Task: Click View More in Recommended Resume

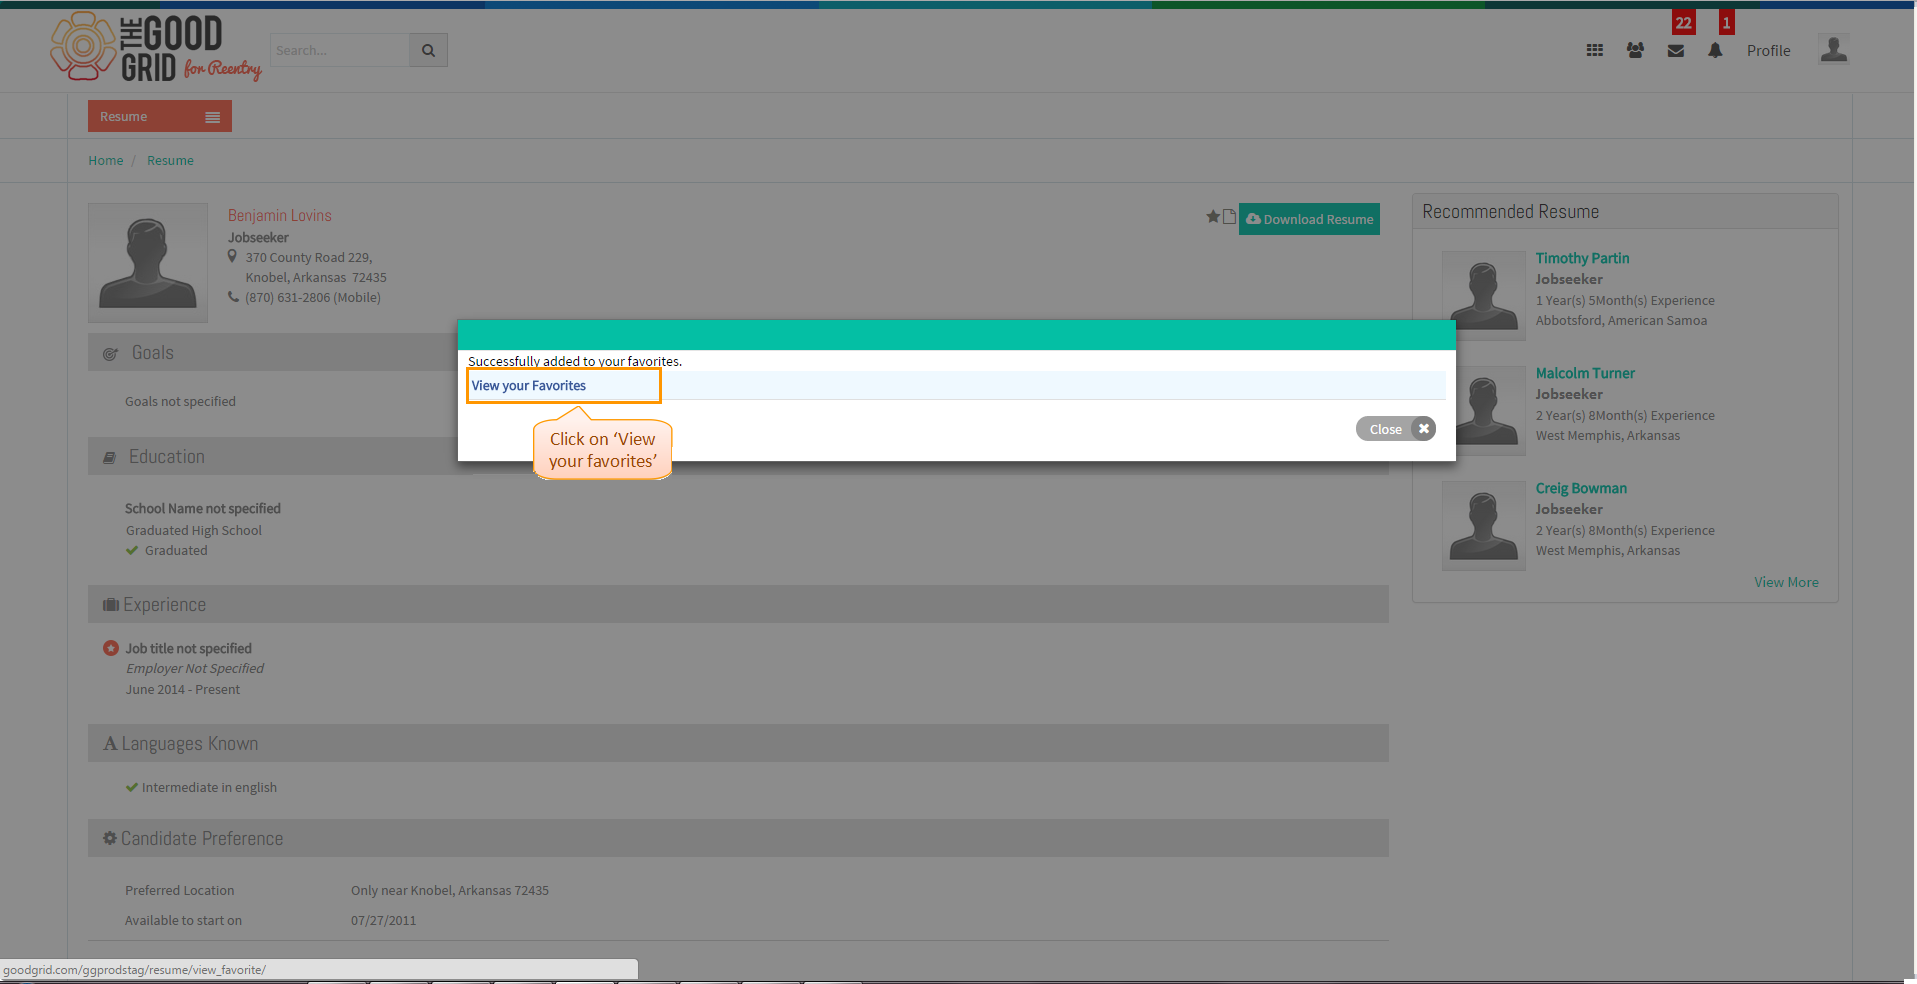Action: [x=1786, y=583]
